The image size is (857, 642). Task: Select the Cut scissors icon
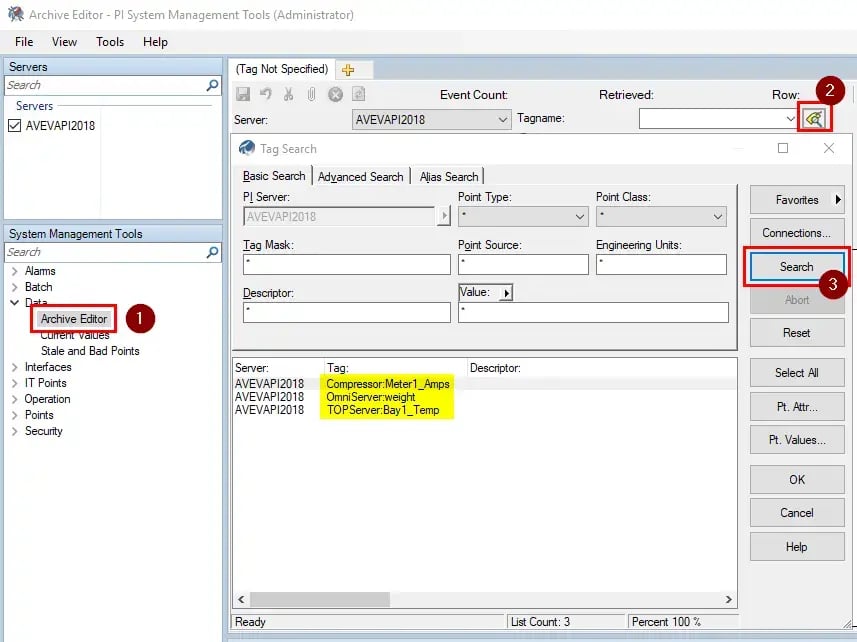288,94
